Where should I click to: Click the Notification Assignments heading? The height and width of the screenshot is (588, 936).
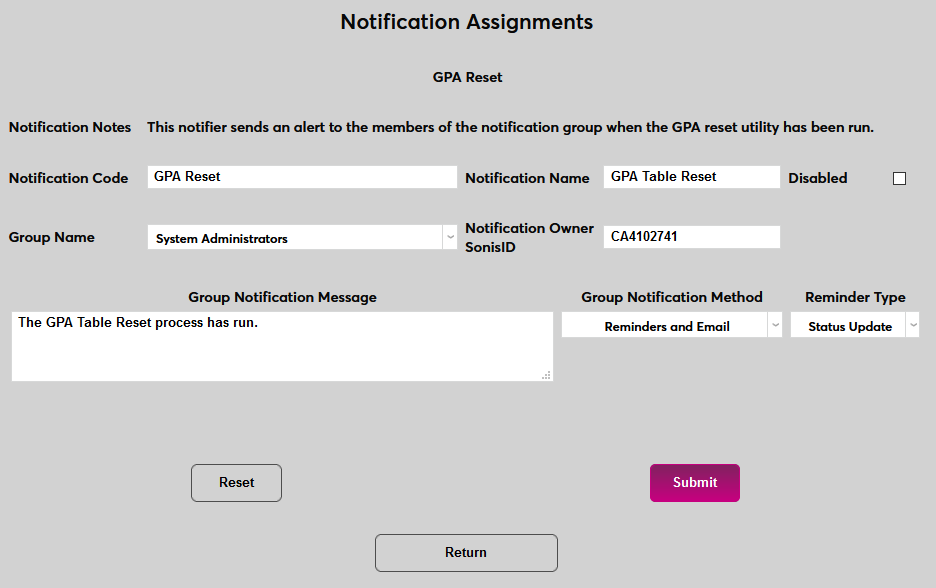[x=466, y=21]
